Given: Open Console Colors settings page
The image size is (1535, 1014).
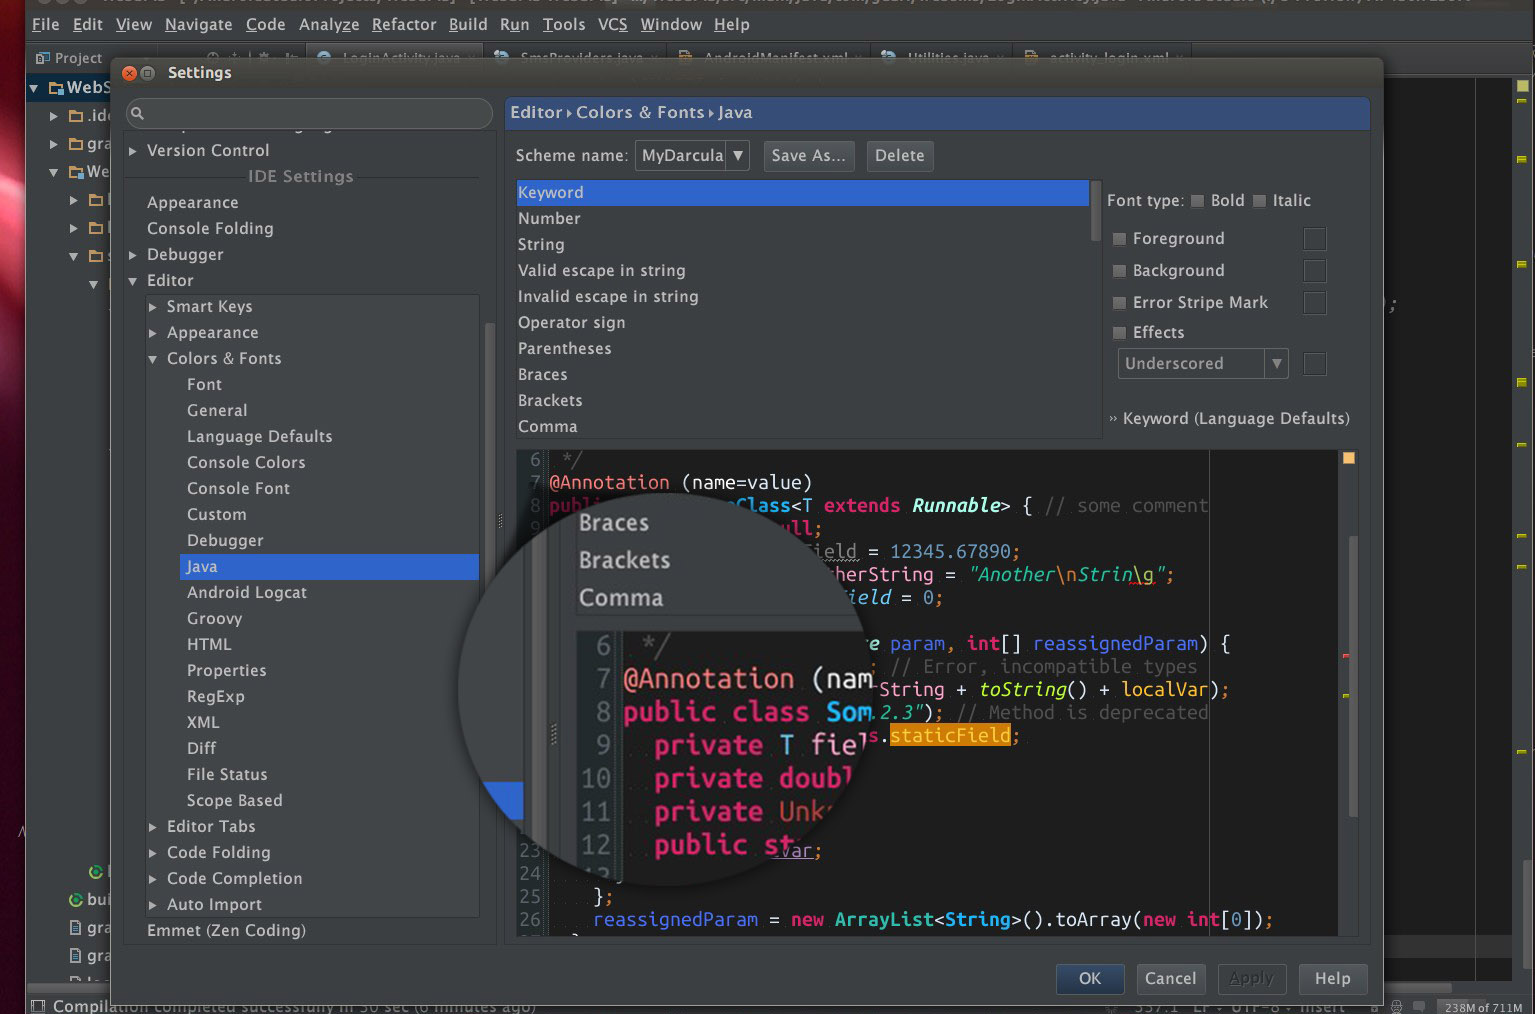Looking at the screenshot, I should coord(246,463).
